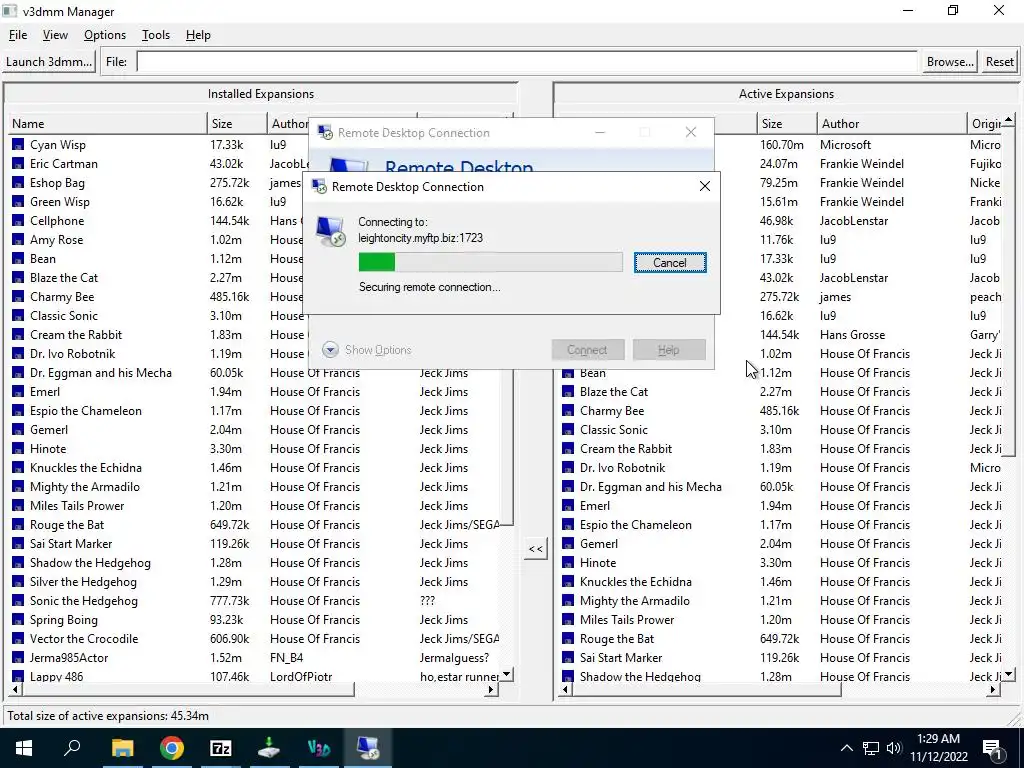The height and width of the screenshot is (768, 1024).
Task: Click the Rouge the Bat icon in Active list
Action: point(568,639)
